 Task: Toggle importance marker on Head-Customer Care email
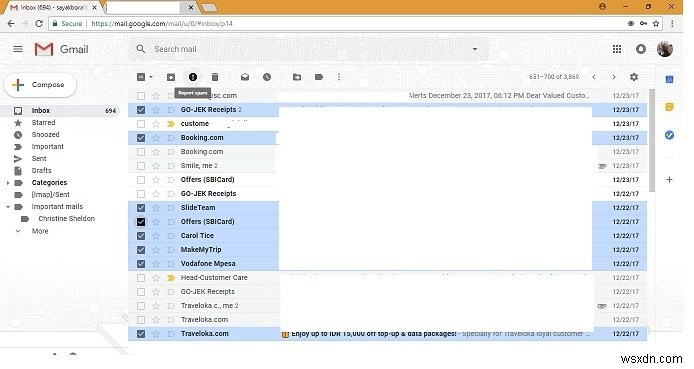pos(171,278)
